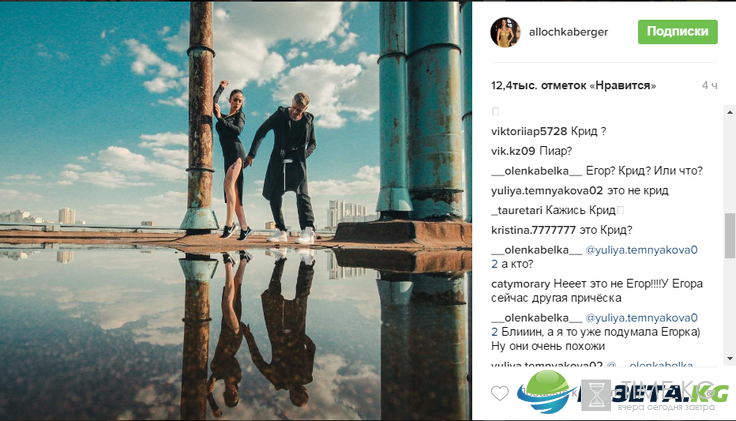Open vik.kz09 commenter profile
736x421 pixels.
513,151
